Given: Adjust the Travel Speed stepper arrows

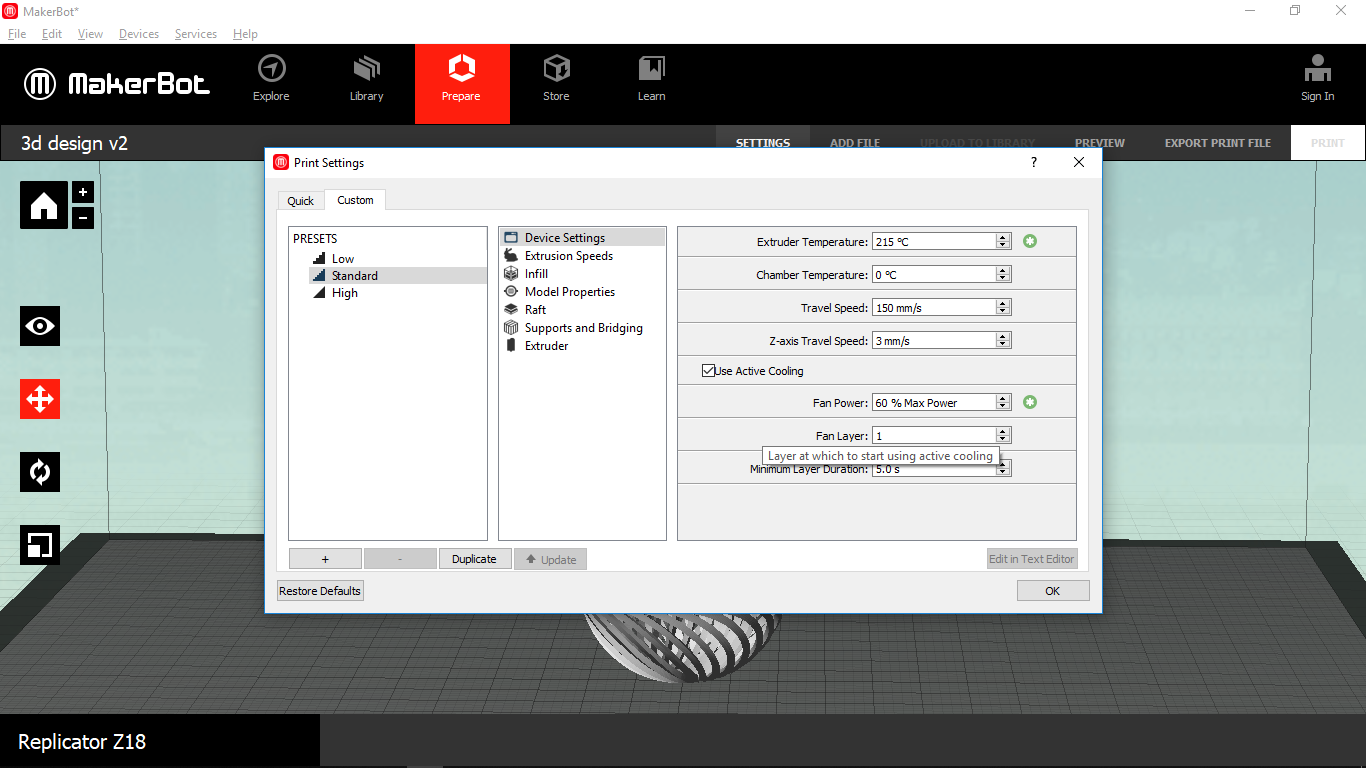Looking at the screenshot, I should 1003,307.
